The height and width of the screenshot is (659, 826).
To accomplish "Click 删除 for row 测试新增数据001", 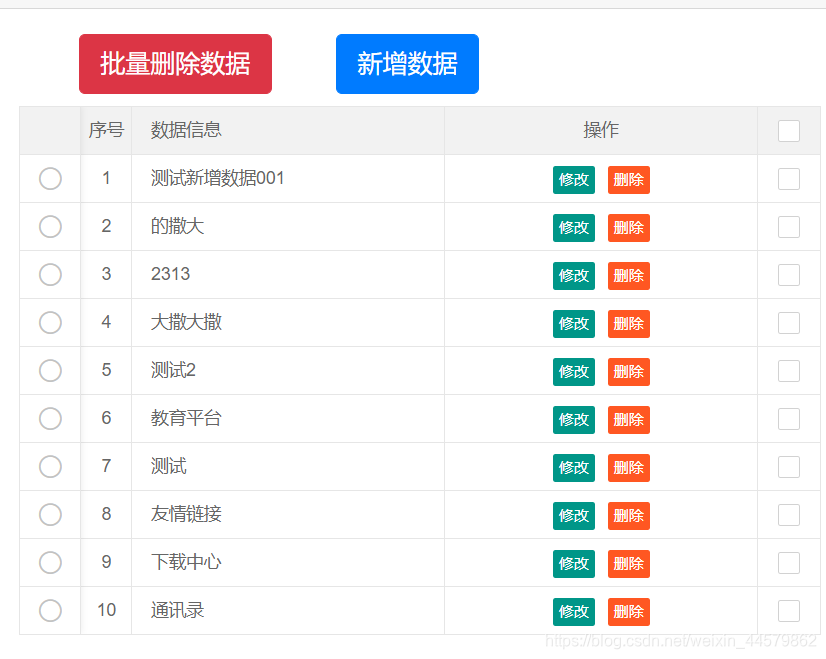I will pyautogui.click(x=628, y=180).
